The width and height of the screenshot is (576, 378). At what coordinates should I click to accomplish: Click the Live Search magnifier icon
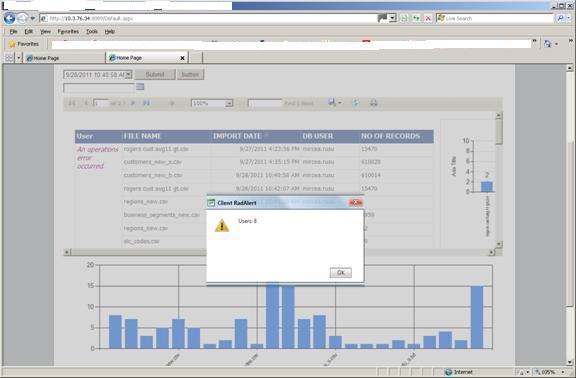pos(559,18)
